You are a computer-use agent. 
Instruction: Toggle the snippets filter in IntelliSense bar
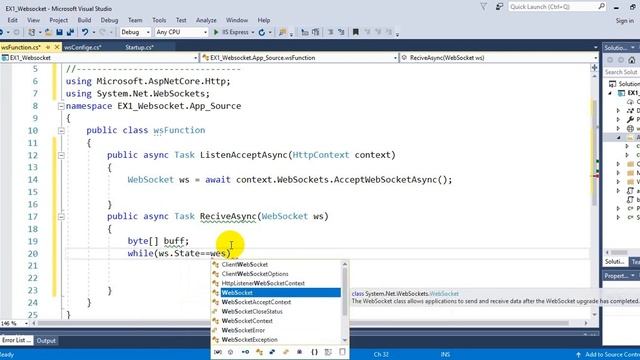click(x=342, y=352)
